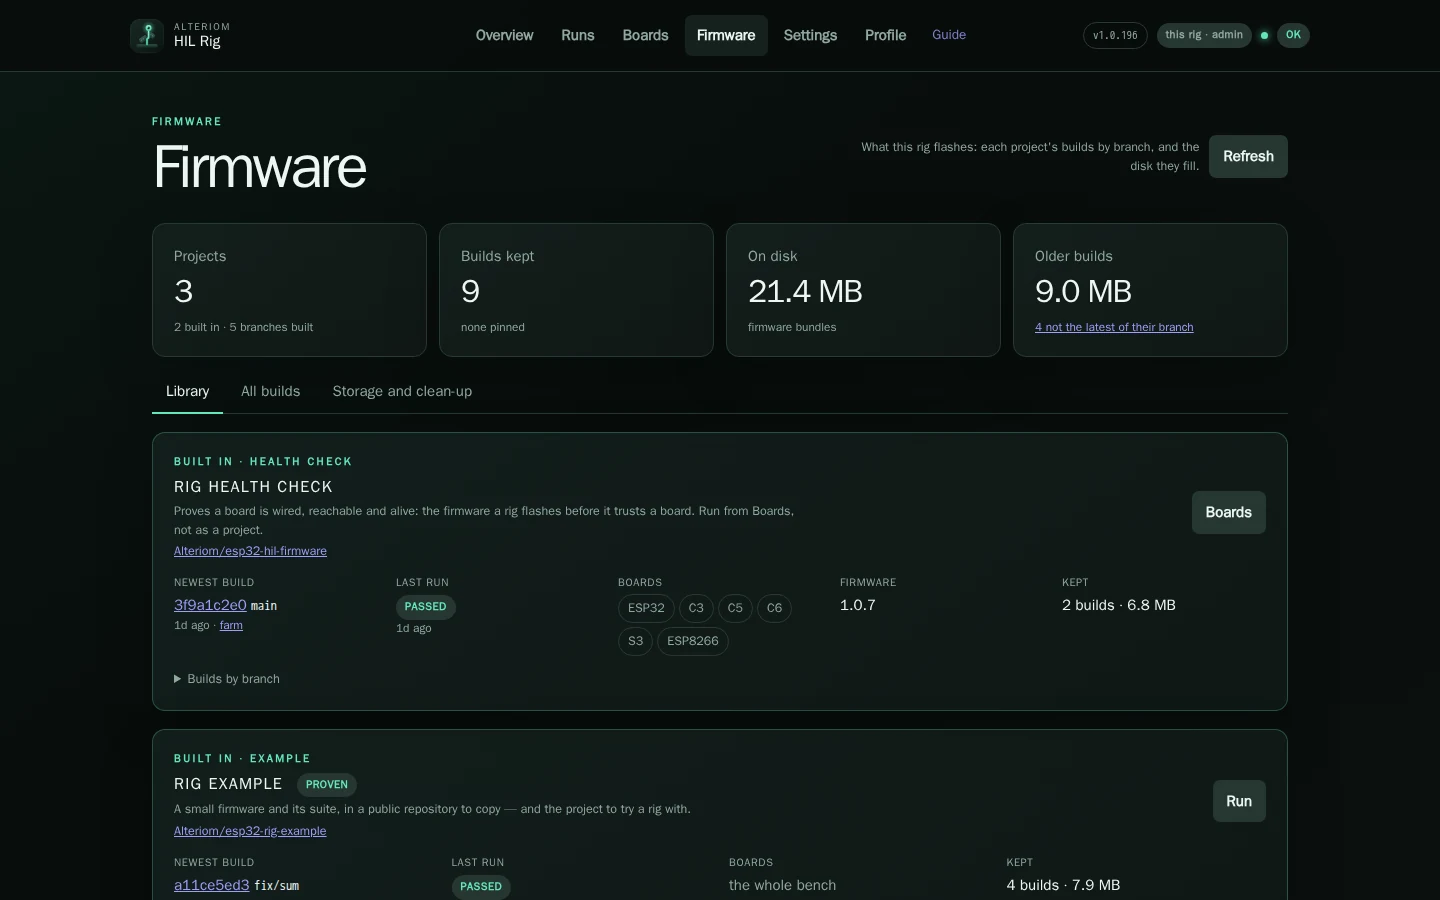The image size is (1440, 900).
Task: Open the 4 not the latest link
Action: click(1114, 327)
